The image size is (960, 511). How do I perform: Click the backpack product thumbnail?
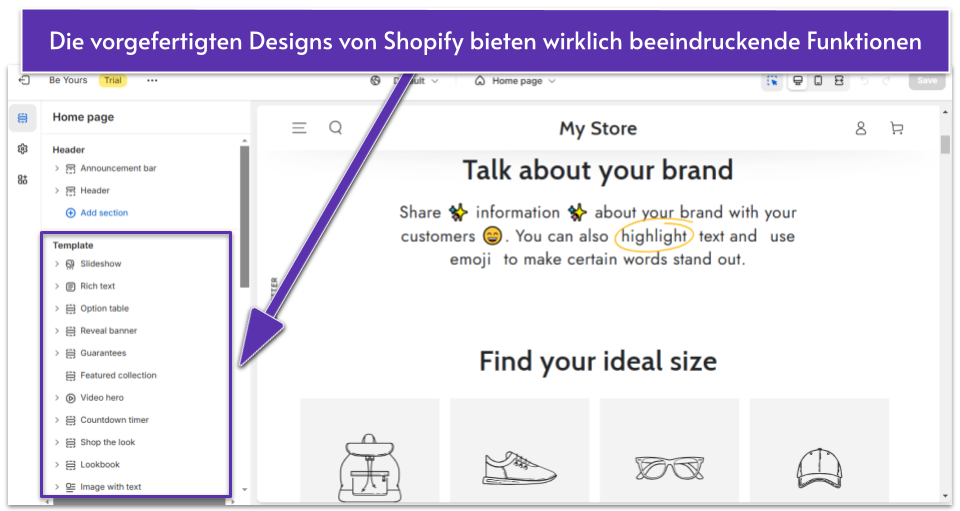click(x=370, y=450)
